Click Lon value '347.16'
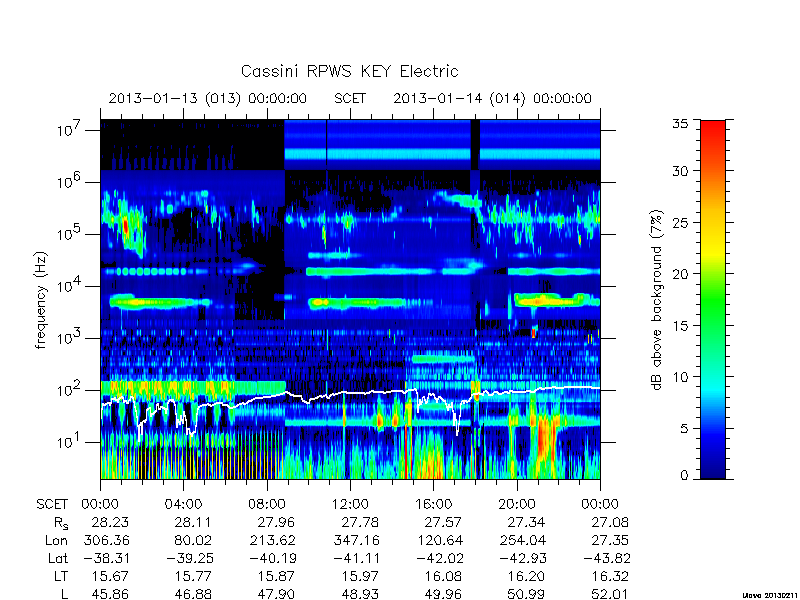The image size is (800, 600). pyautogui.click(x=356, y=540)
